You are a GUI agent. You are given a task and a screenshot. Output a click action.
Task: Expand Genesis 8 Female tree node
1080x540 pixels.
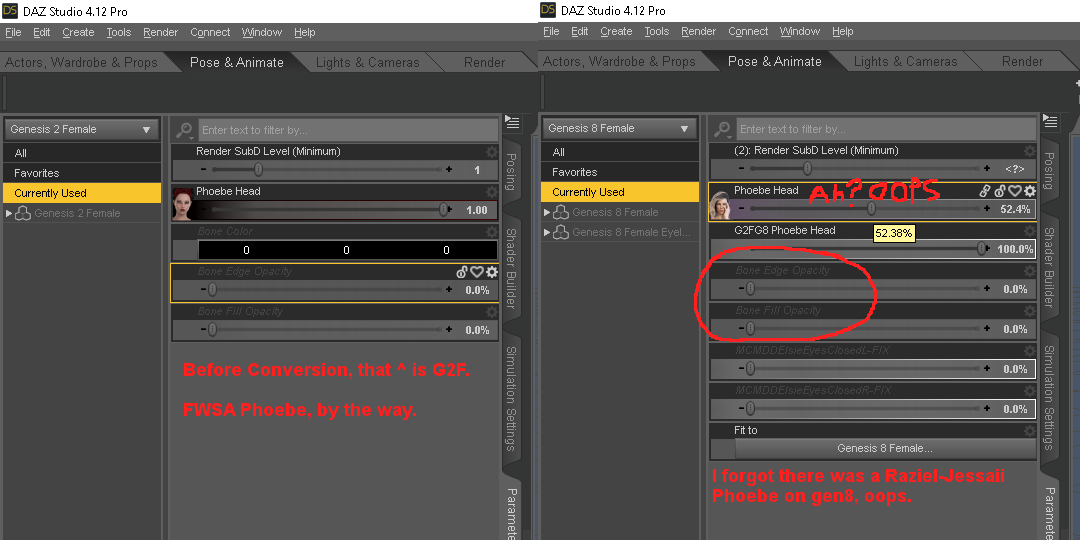pos(547,212)
